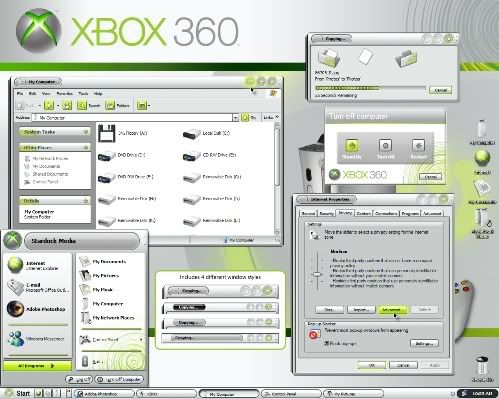The width and height of the screenshot is (499, 399).
Task: Click the Turn Off power icon
Action: [x=385, y=145]
